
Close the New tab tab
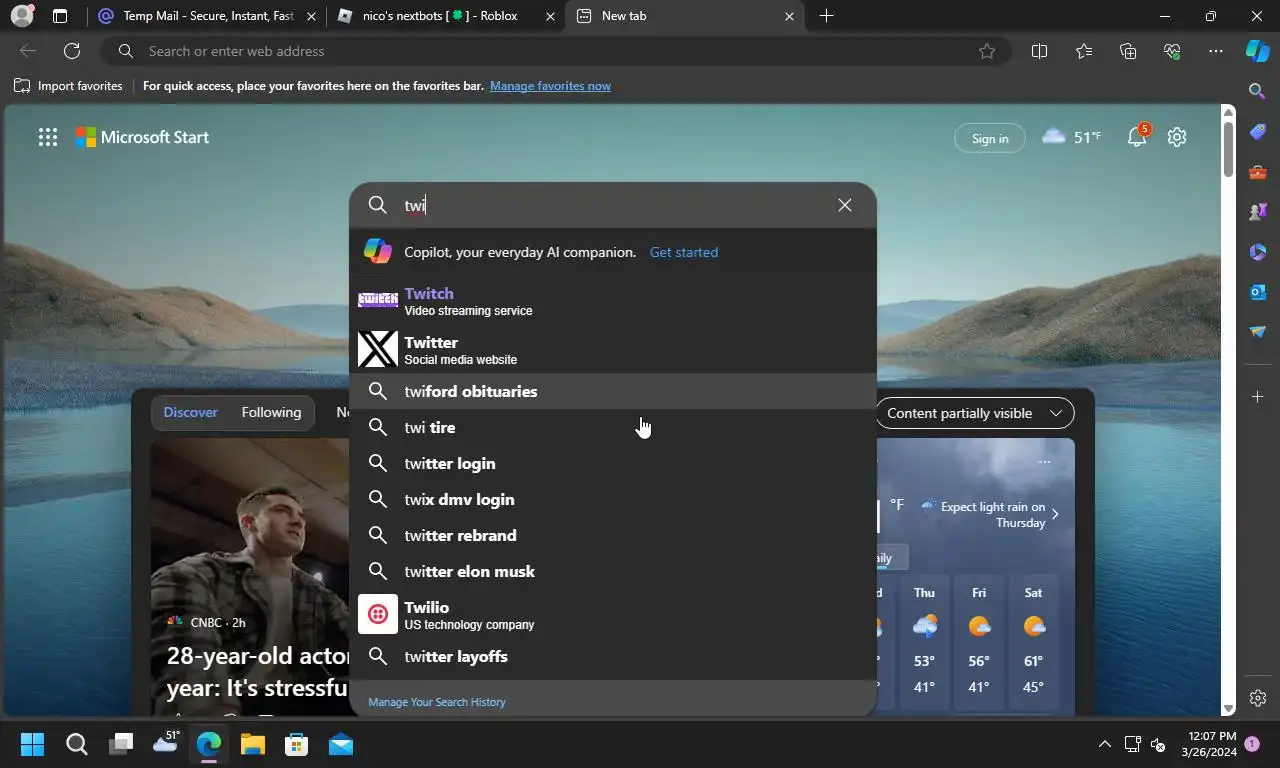790,16
